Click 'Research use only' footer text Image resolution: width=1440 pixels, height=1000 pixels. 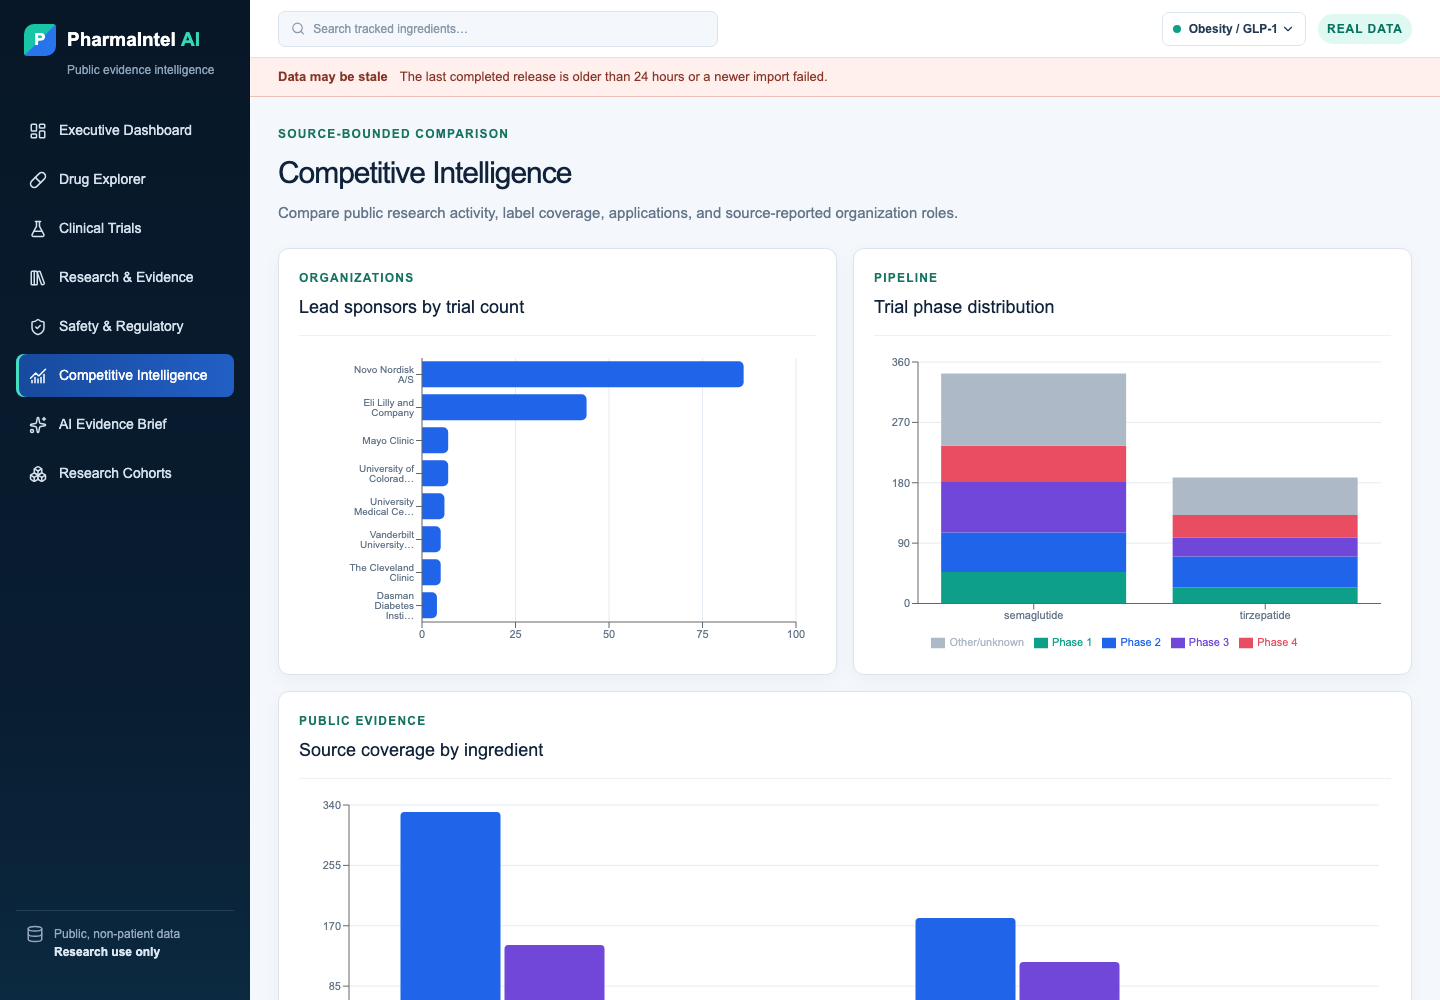tap(107, 952)
